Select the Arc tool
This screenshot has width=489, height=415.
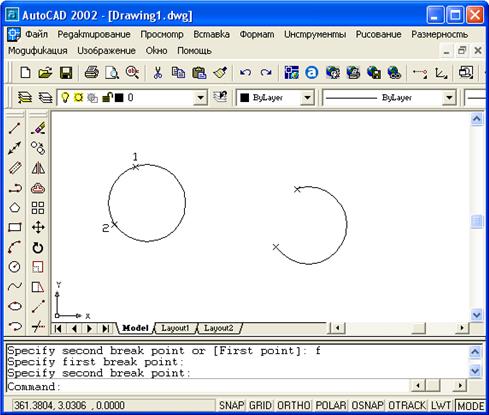(x=15, y=247)
